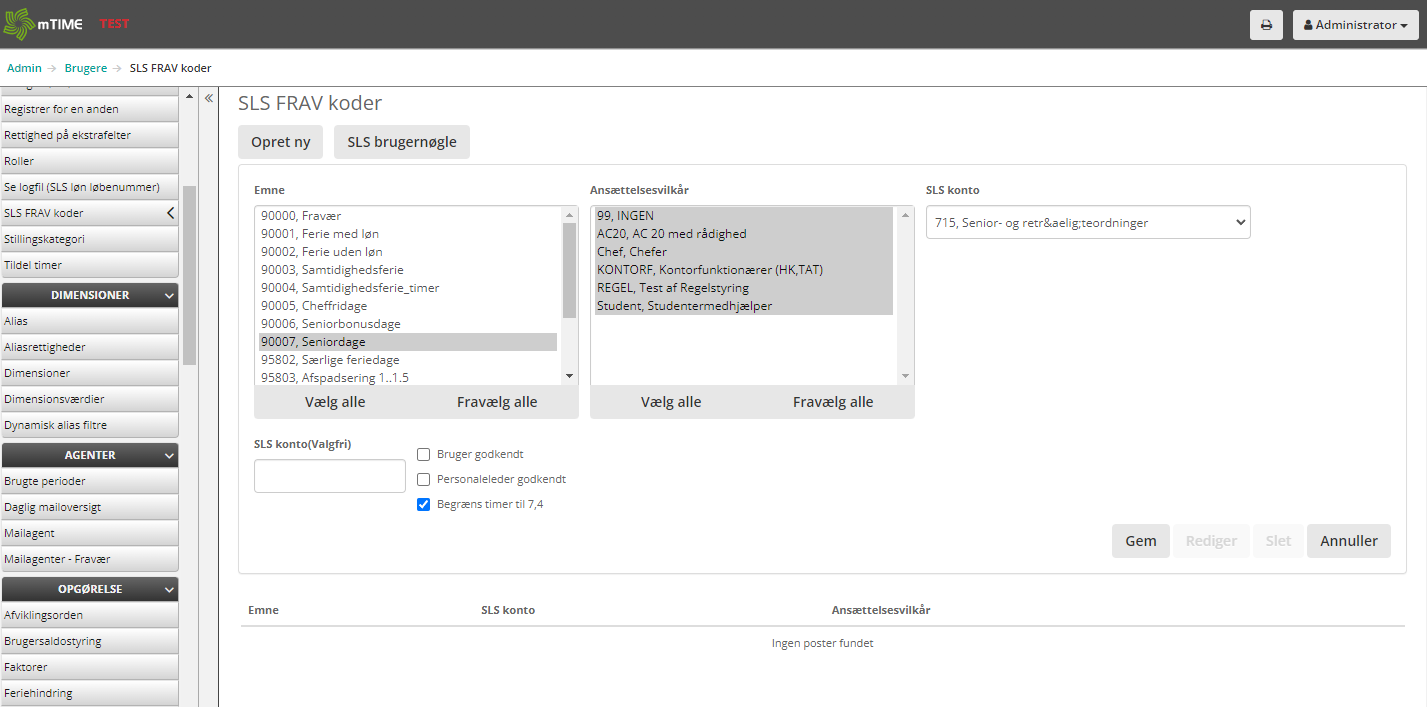Click the mTIME logo
This screenshot has width=1427, height=707.
tap(44, 24)
